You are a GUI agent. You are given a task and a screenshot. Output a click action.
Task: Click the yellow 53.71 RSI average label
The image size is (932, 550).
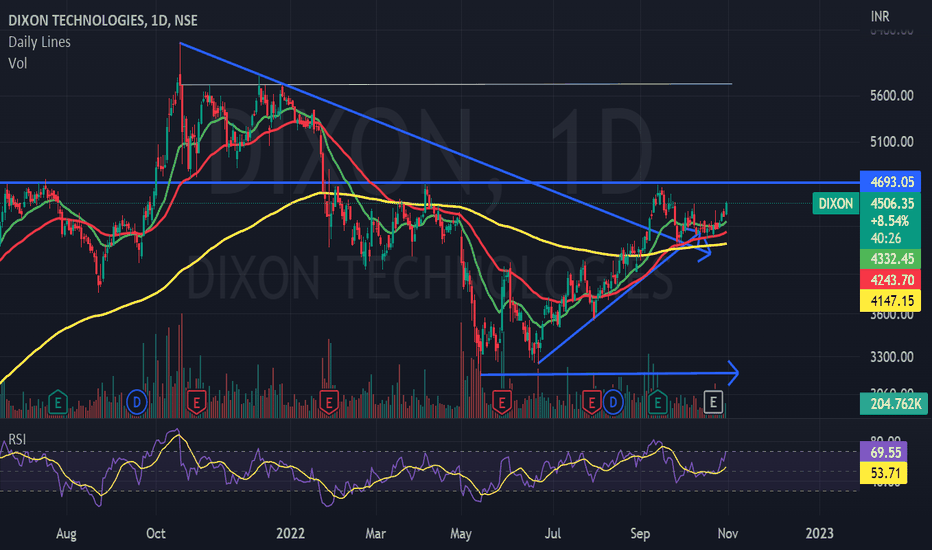(886, 473)
